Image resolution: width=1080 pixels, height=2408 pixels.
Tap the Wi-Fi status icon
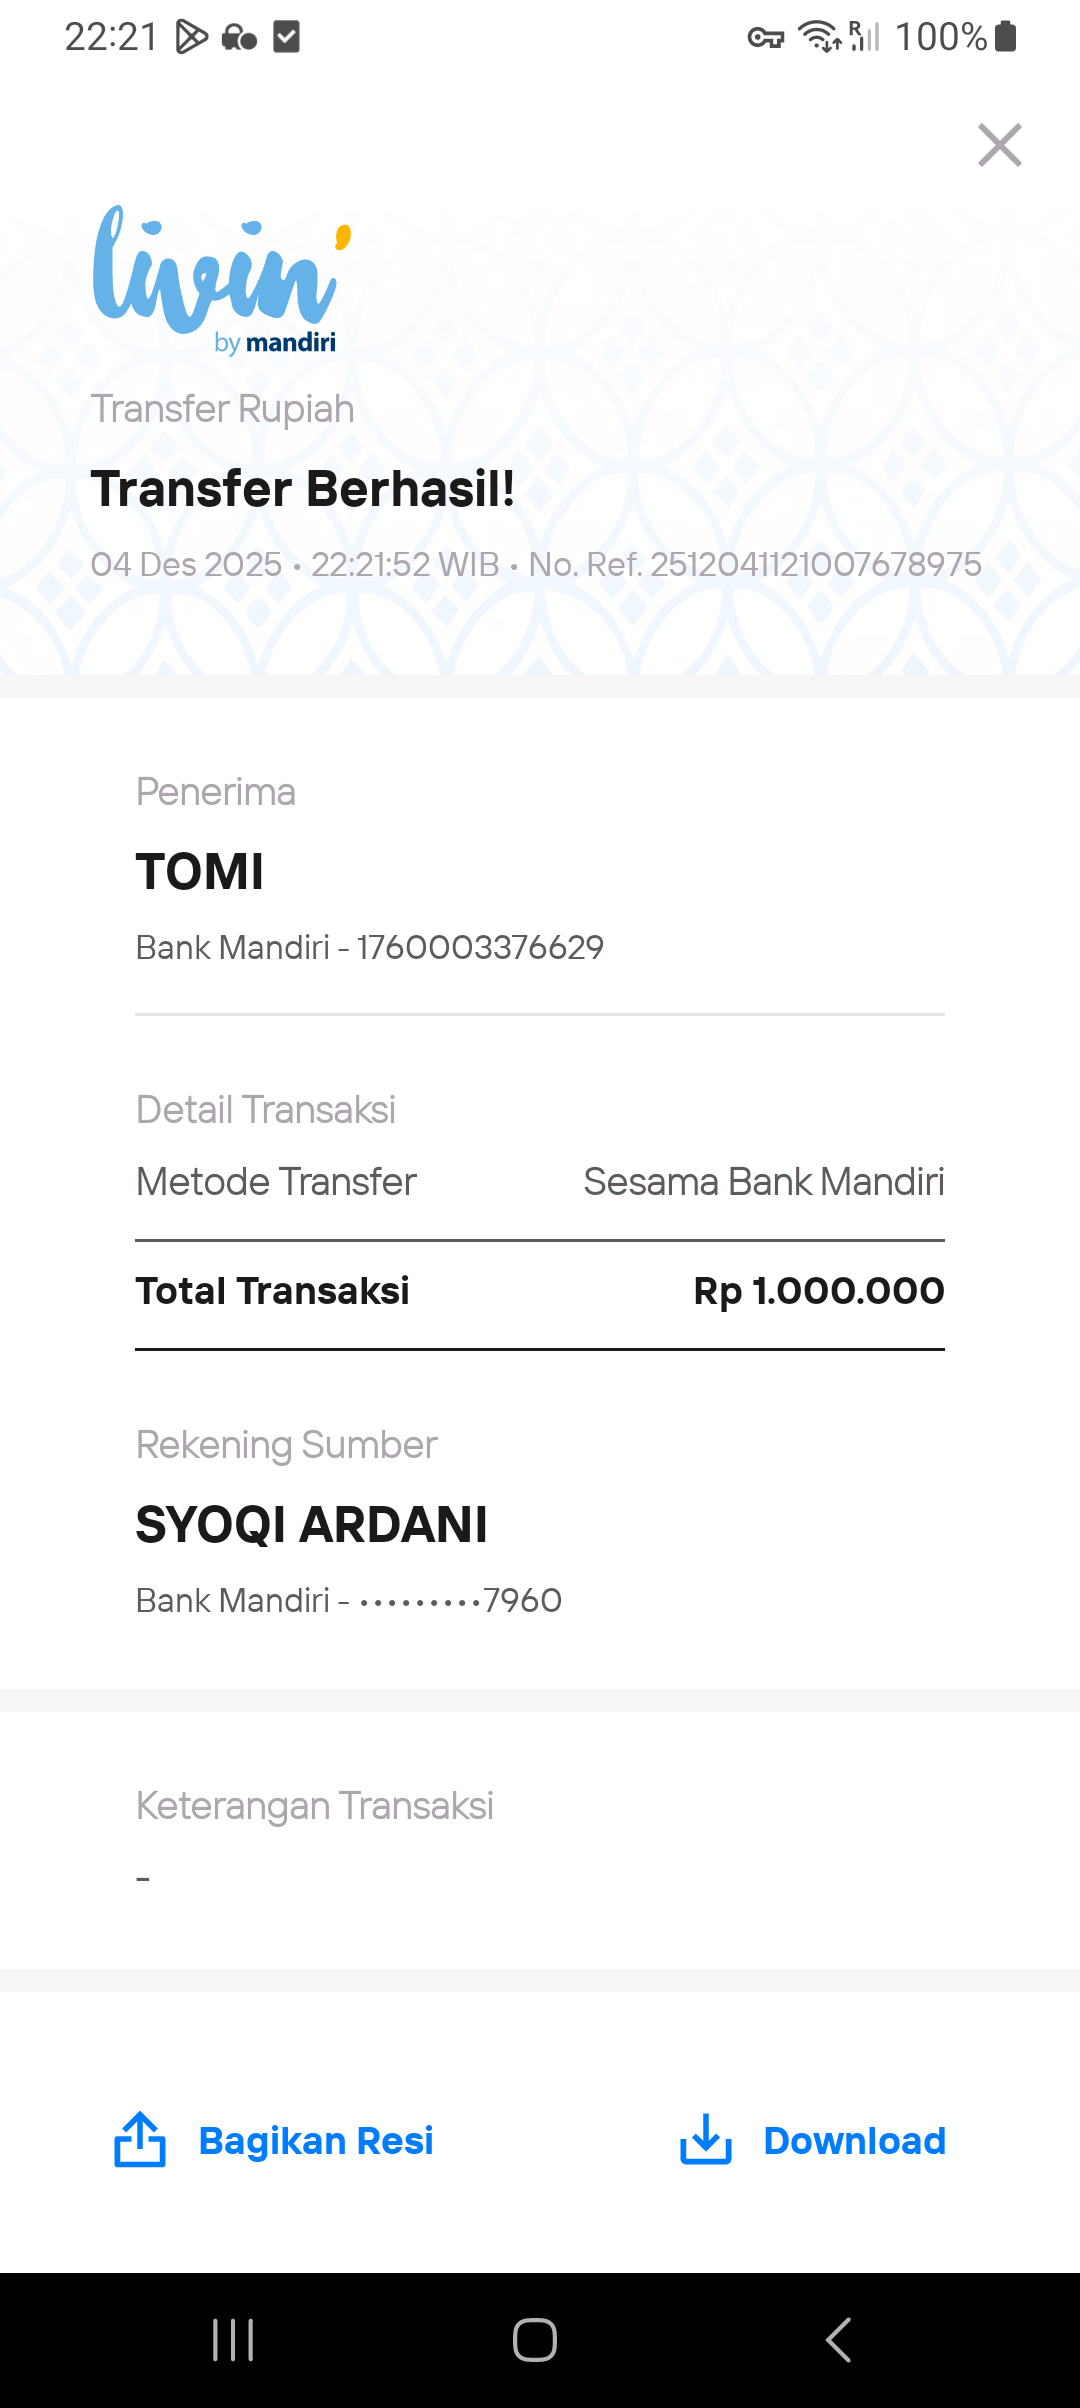pyautogui.click(x=820, y=36)
